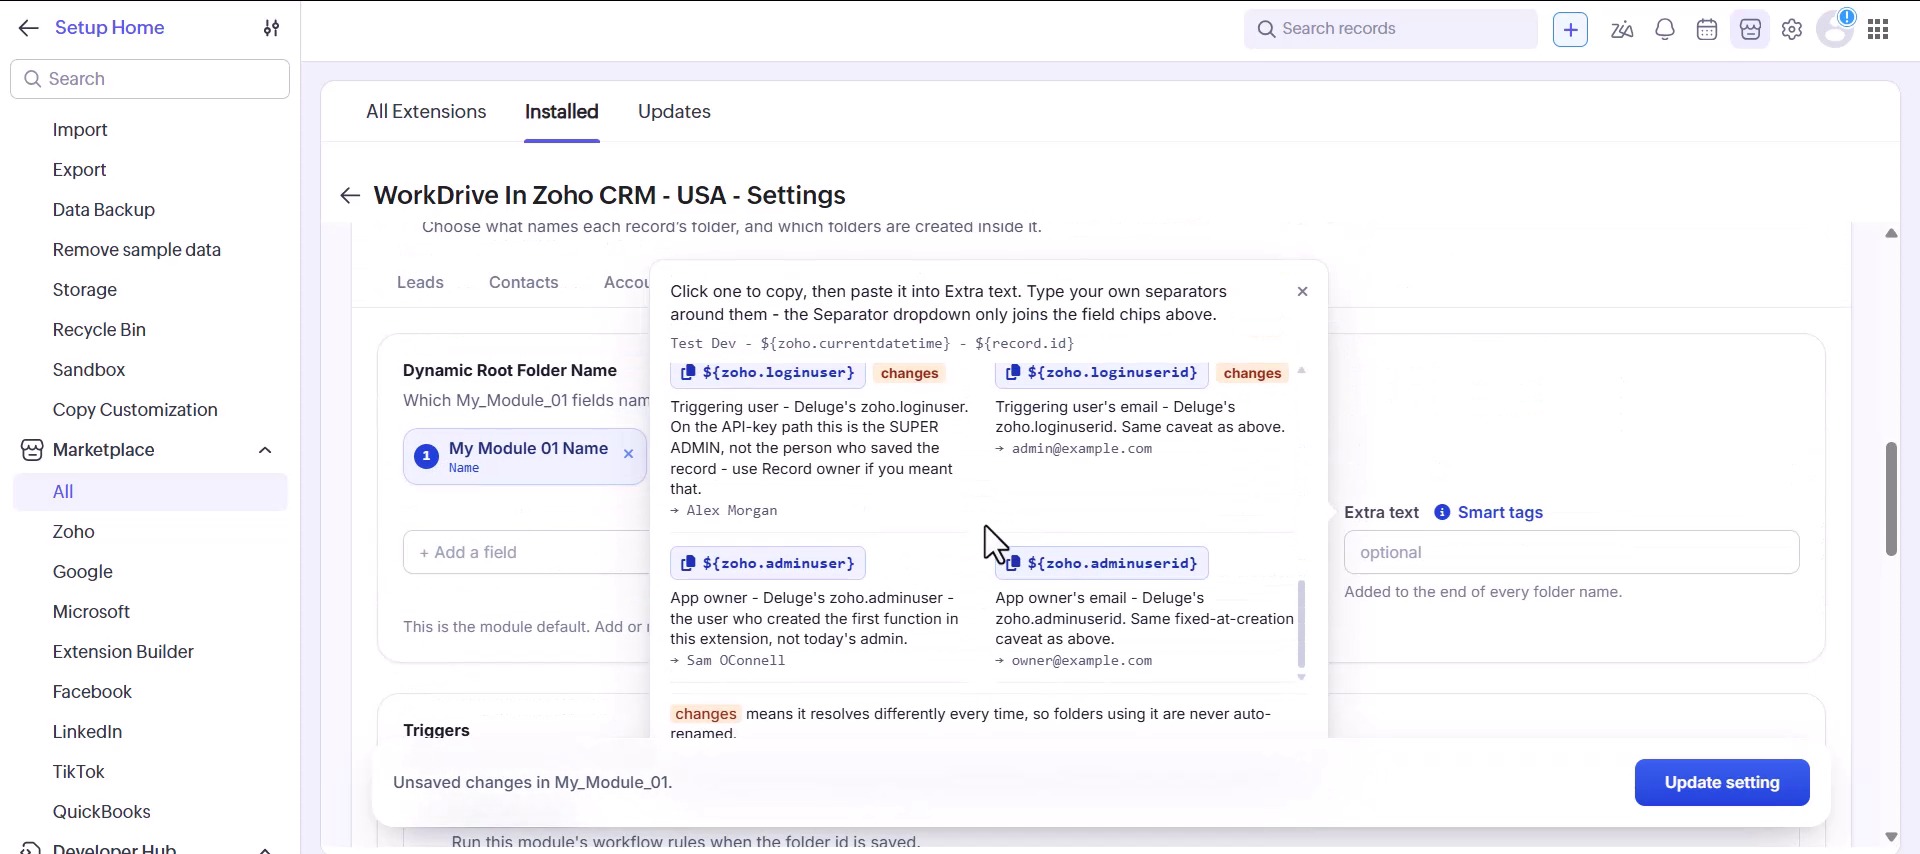This screenshot has width=1920, height=854.
Task: Click the settings page vertical scrollbar
Action: [x=1891, y=498]
